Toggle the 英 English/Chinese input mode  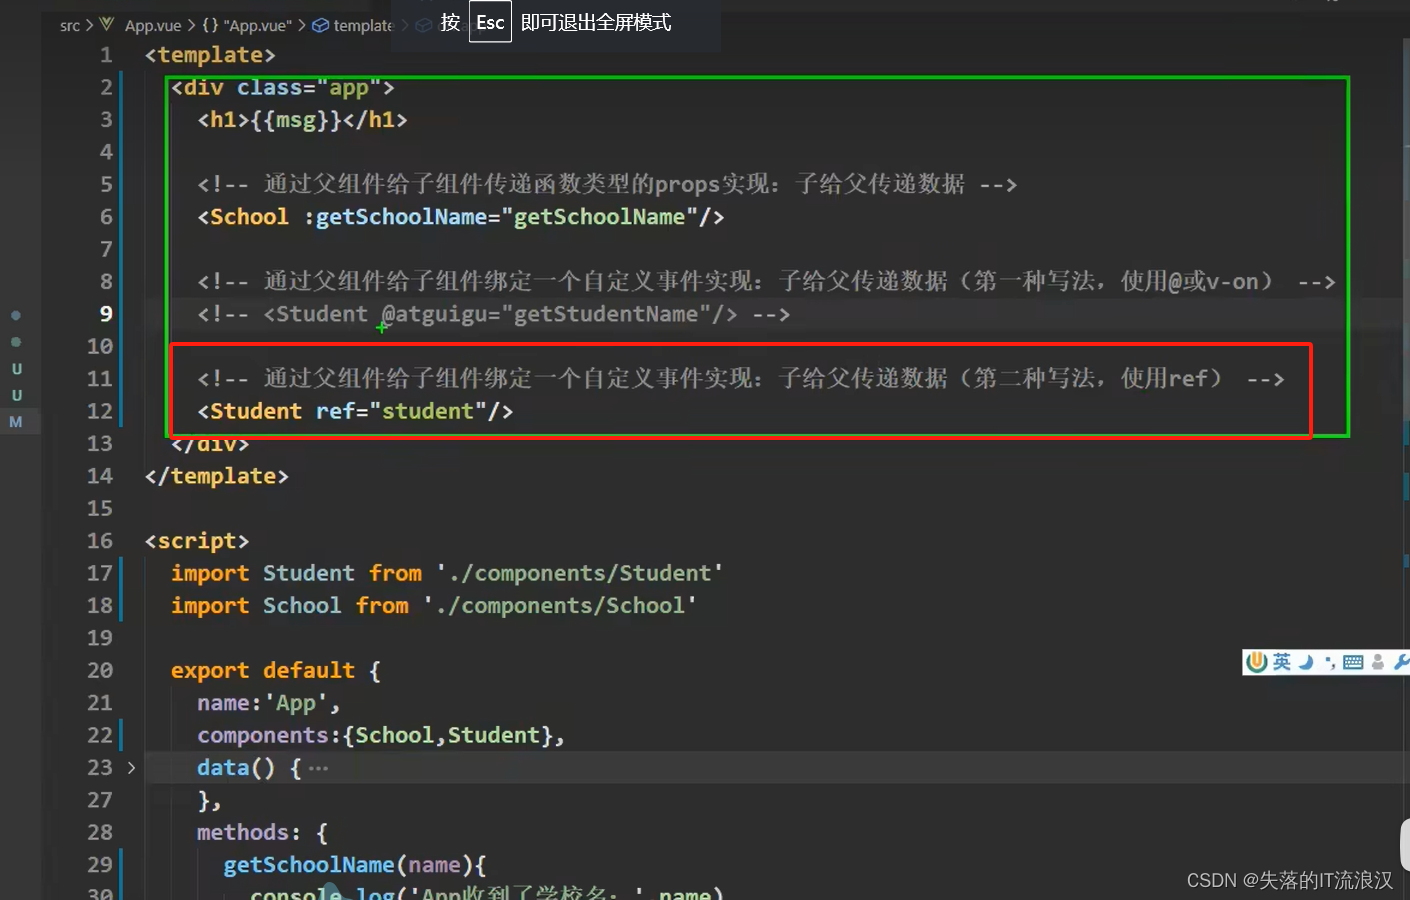point(1281,662)
